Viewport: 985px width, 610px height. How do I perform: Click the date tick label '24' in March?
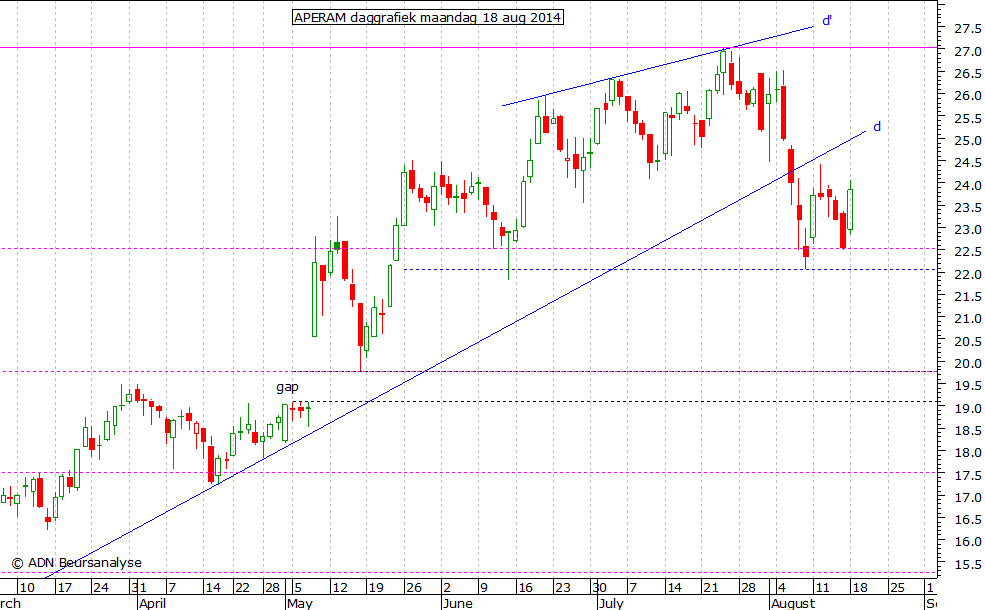click(x=101, y=588)
